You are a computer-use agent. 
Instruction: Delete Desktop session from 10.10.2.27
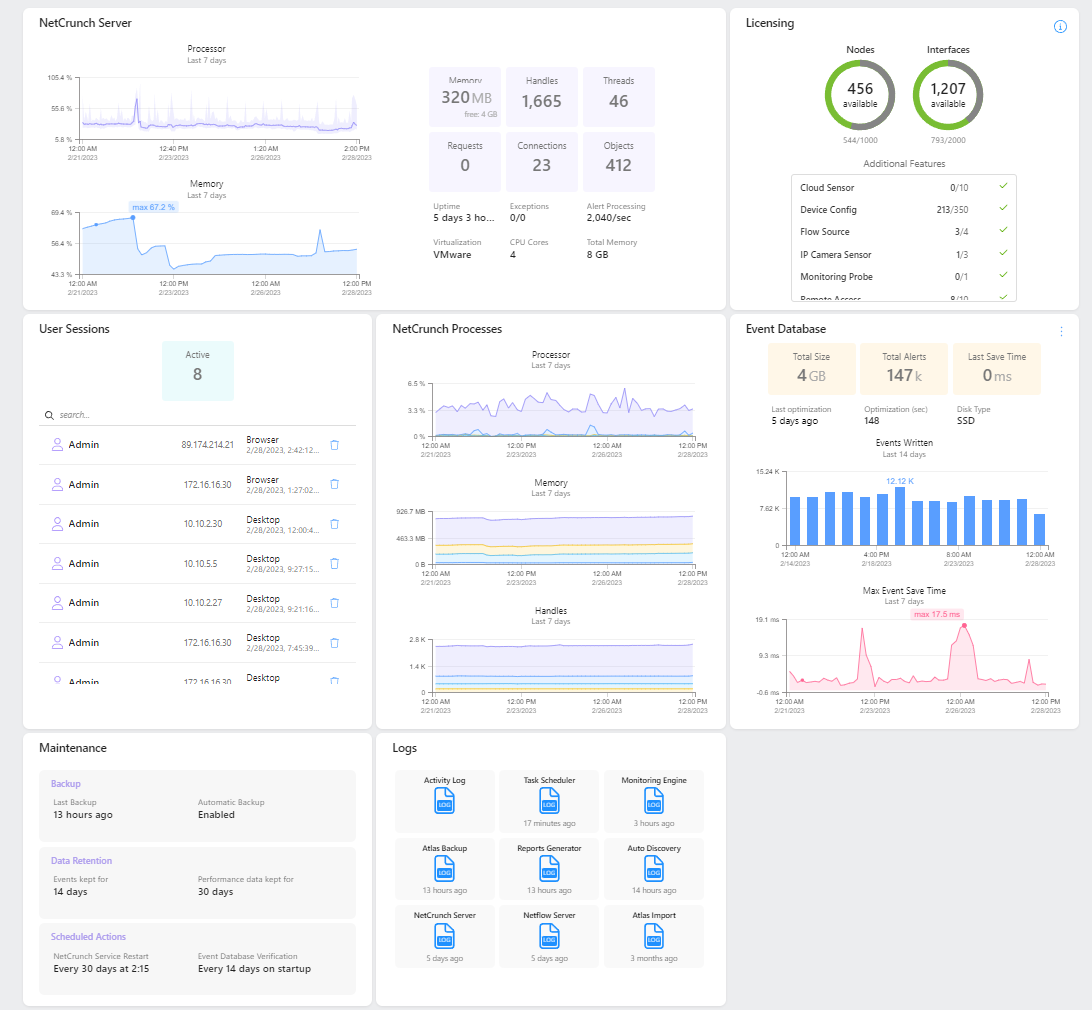[x=334, y=603]
